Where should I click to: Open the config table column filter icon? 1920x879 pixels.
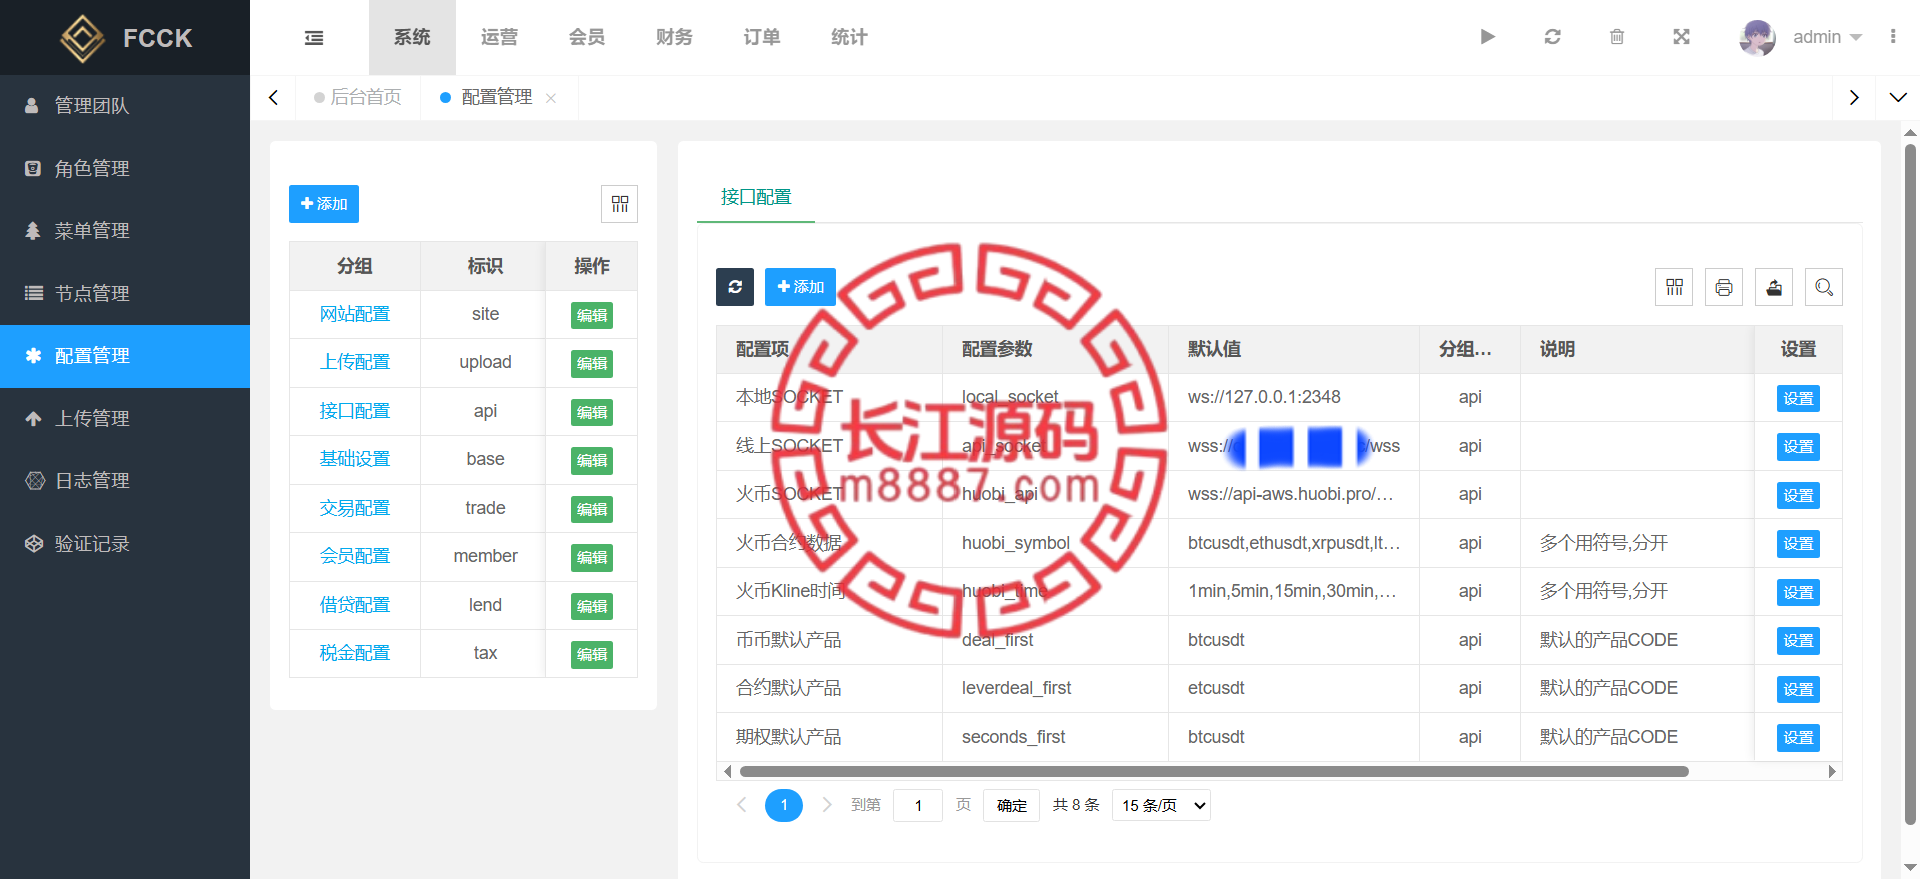1674,288
